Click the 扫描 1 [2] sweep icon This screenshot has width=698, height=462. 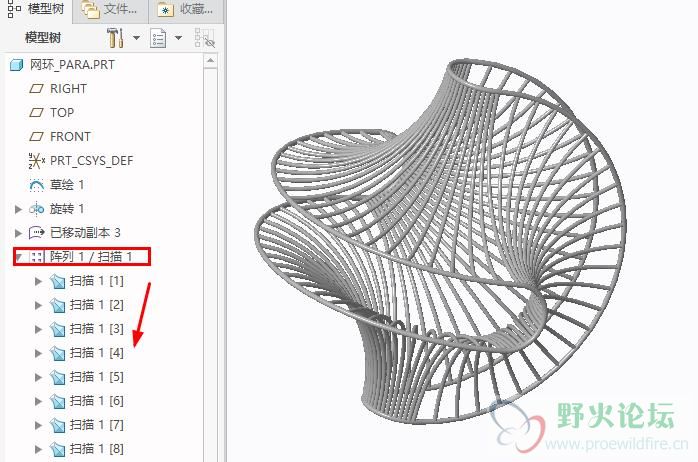click(57, 305)
